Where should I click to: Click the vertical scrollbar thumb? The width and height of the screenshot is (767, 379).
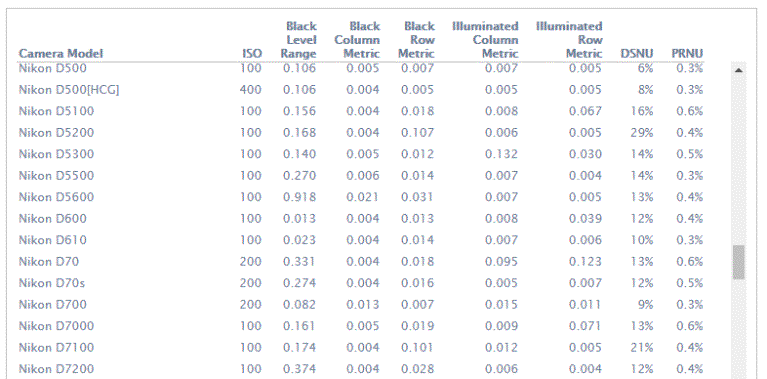click(739, 263)
